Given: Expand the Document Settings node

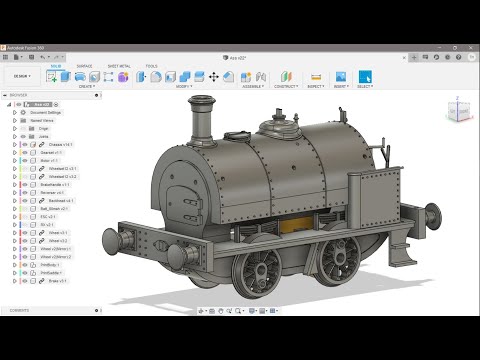Looking at the screenshot, I should (x=15, y=113).
